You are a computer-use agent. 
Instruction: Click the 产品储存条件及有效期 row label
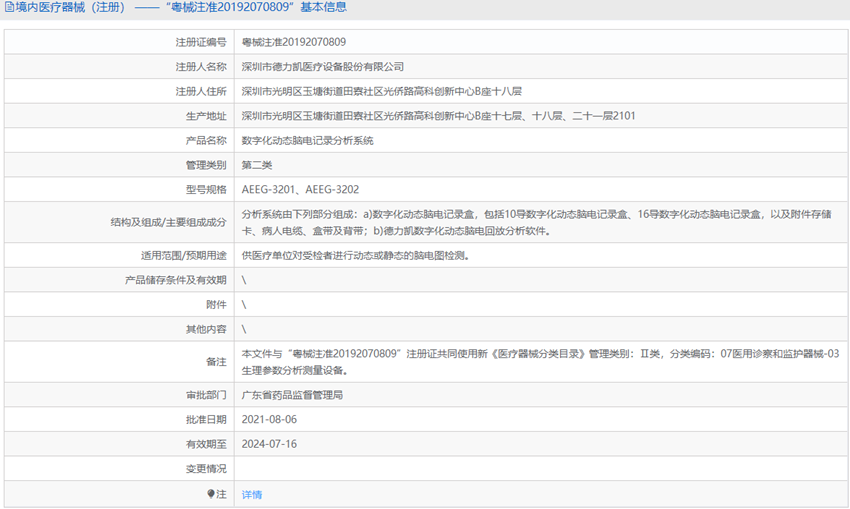(176, 280)
